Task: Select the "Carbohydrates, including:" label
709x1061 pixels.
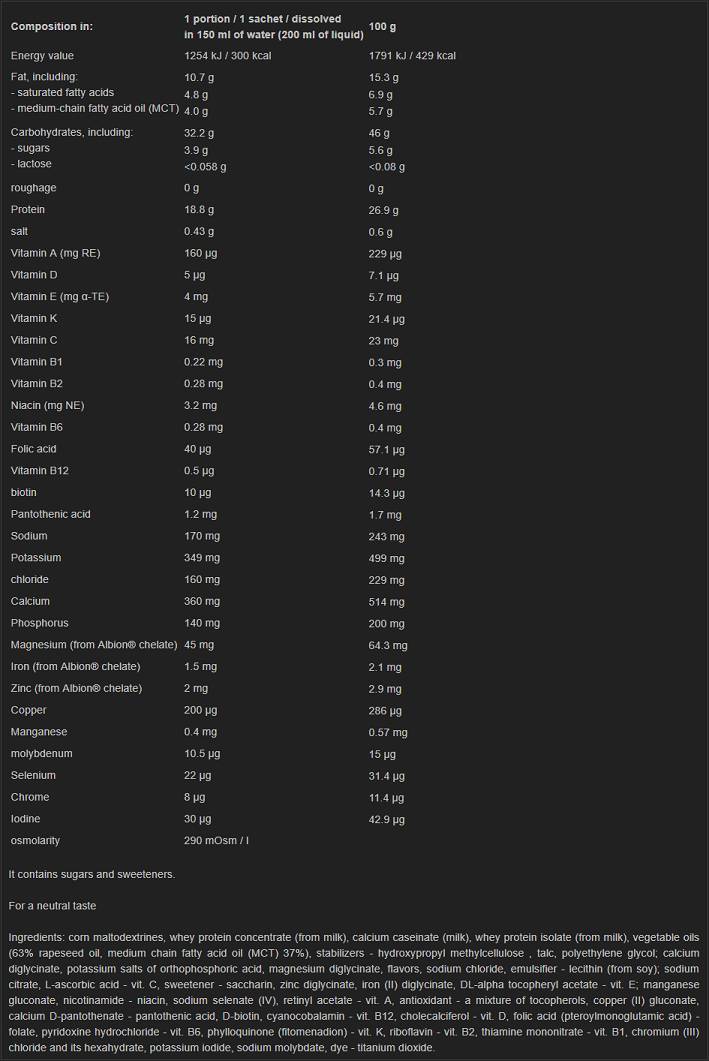Action: [x=71, y=132]
